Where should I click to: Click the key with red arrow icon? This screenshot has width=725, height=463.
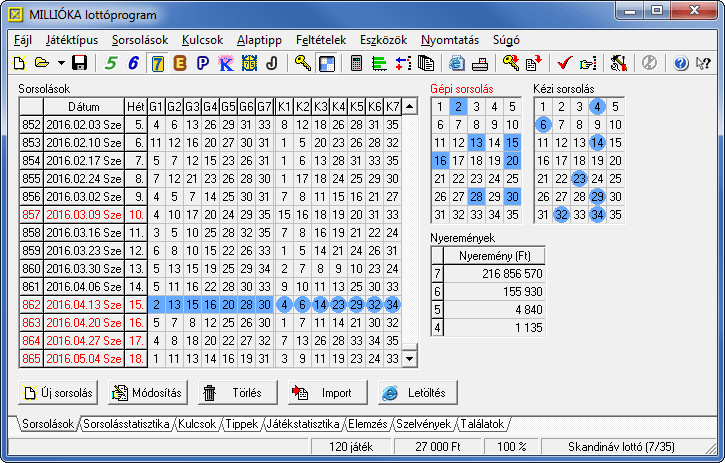pos(510,63)
